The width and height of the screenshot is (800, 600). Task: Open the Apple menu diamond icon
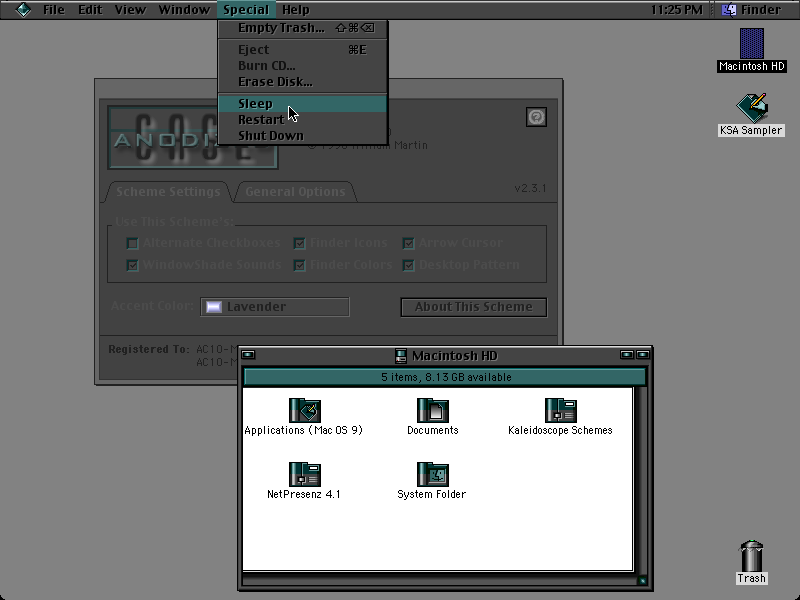[x=23, y=10]
